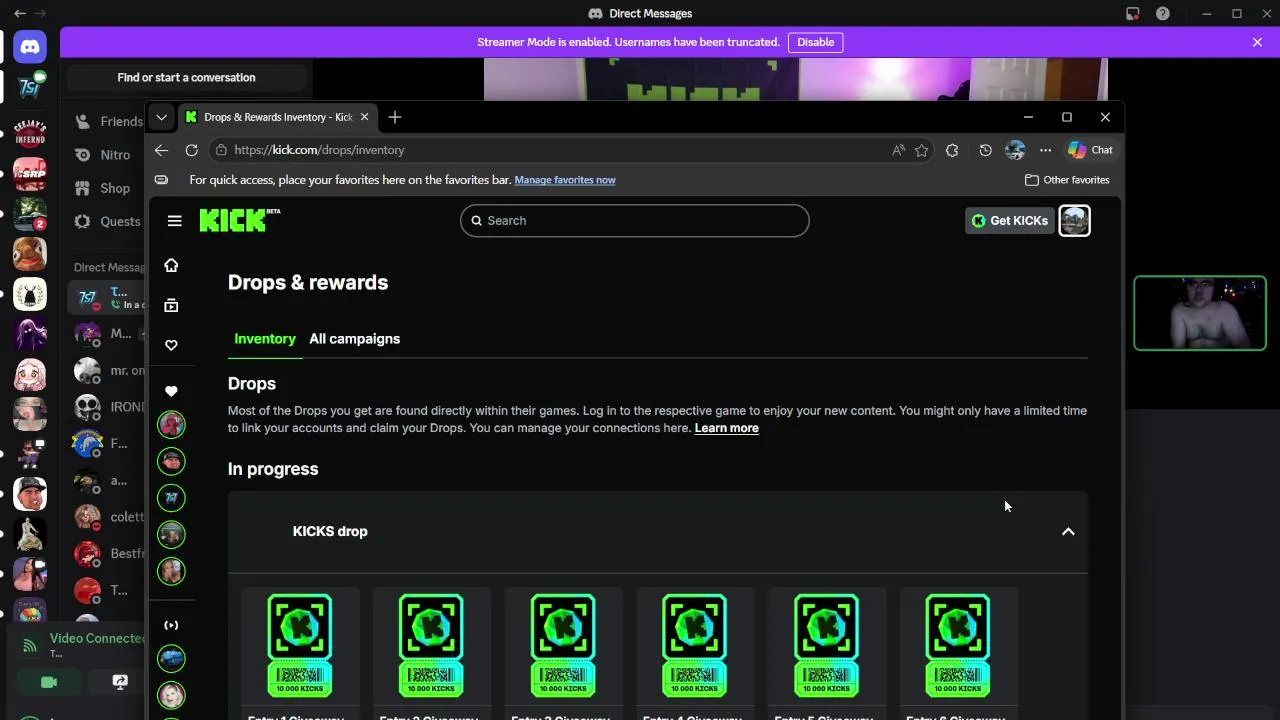Open the Copilot Chat button in browser
Viewport: 1280px width, 720px height.
coord(1090,150)
